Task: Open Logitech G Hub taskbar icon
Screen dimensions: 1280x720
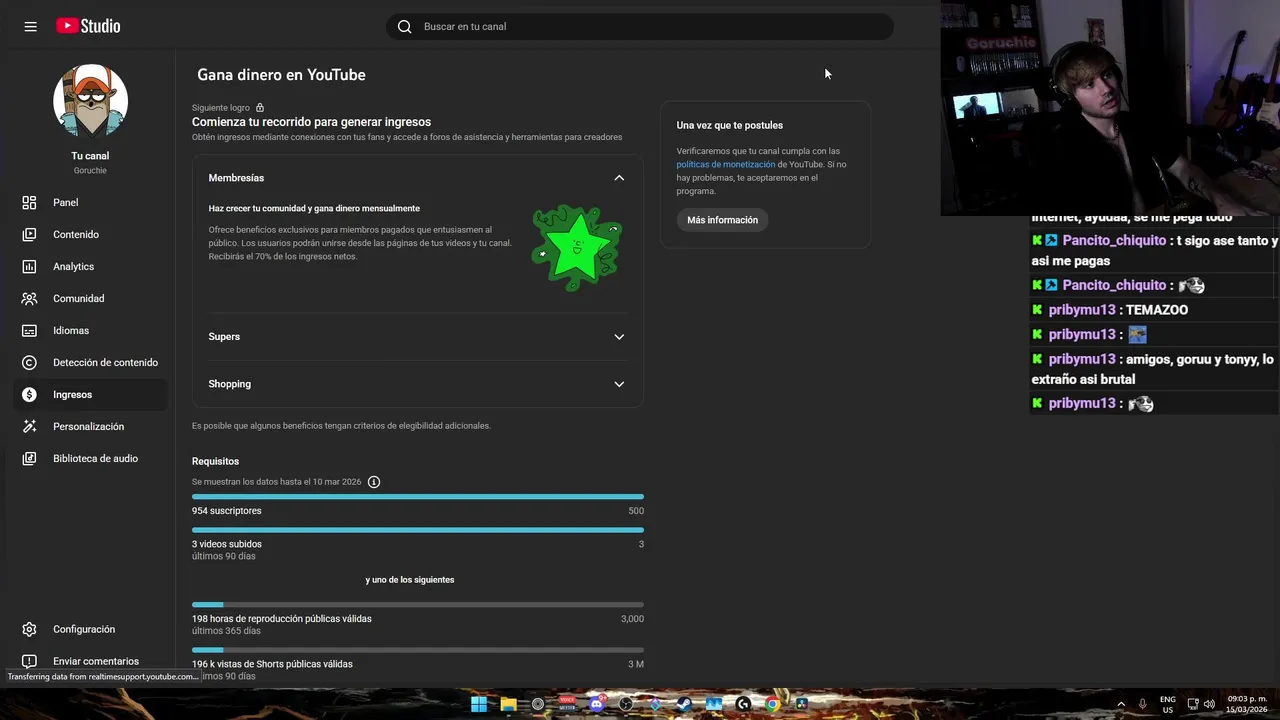Action: [x=743, y=704]
